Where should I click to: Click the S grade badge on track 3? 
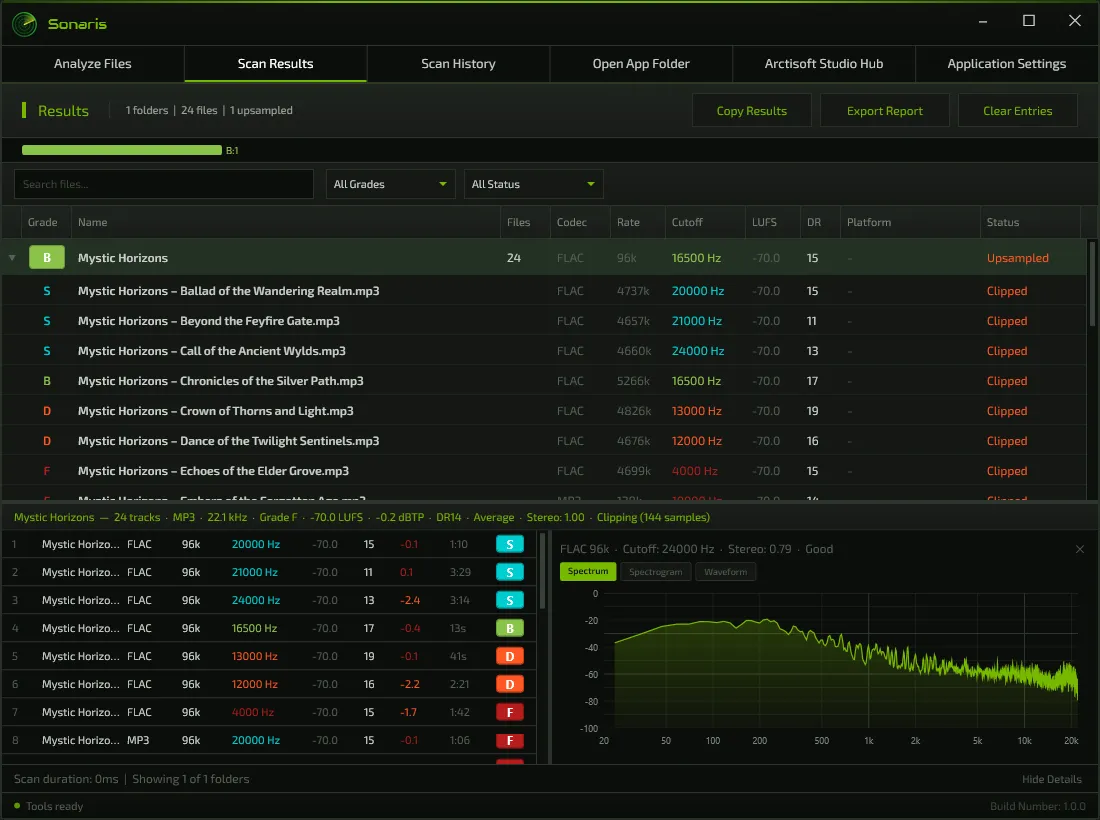[510, 600]
